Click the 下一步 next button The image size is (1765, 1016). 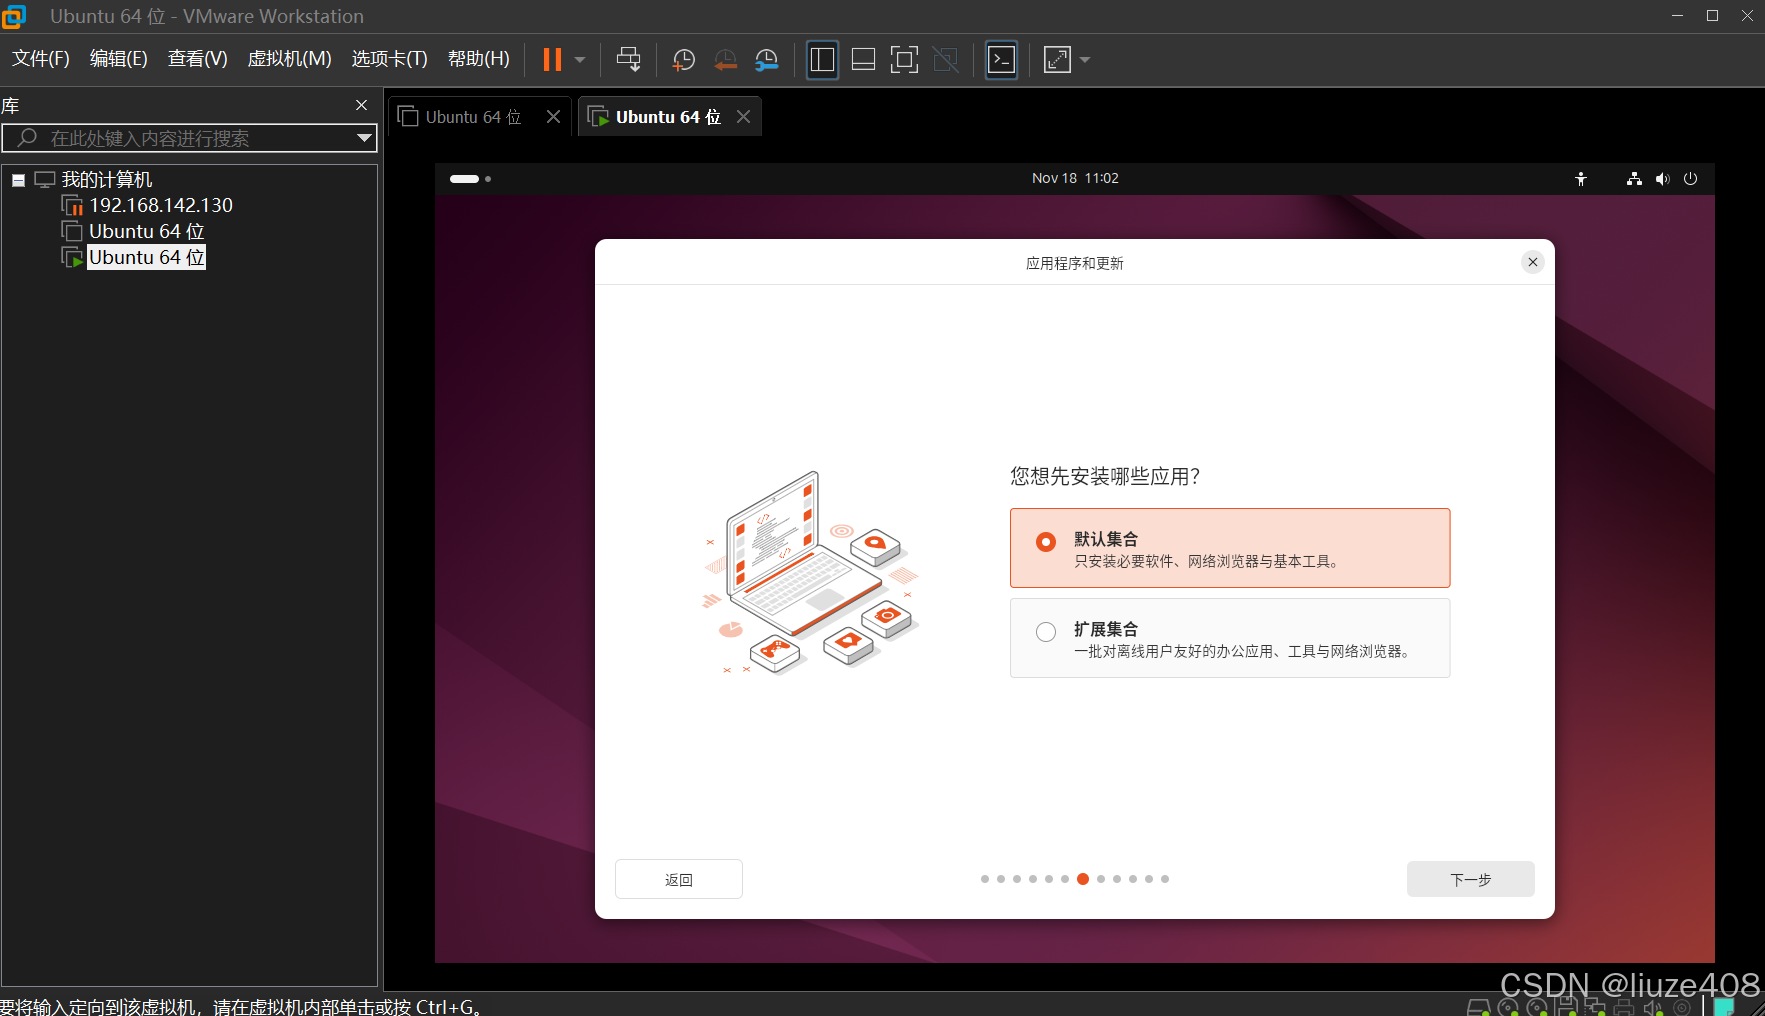(1470, 879)
